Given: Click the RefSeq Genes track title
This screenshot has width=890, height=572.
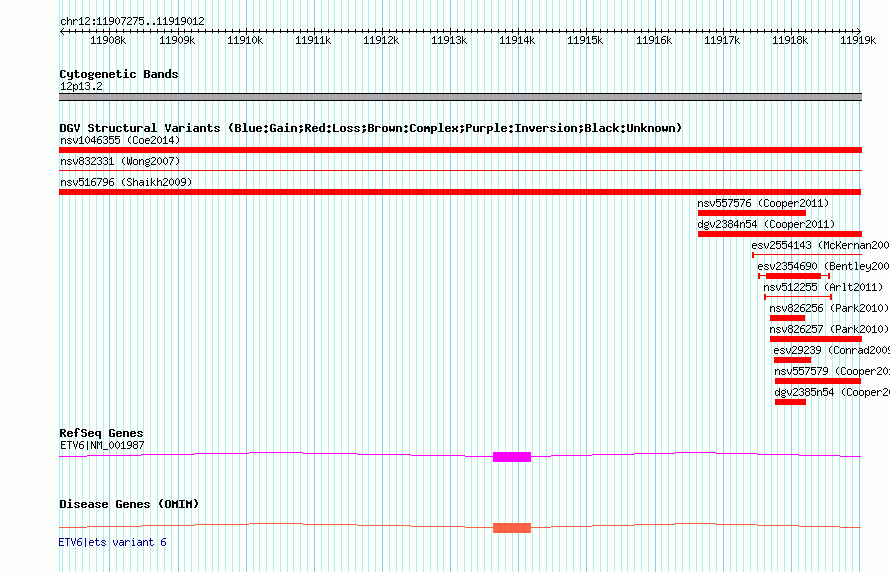Looking at the screenshot, I should tap(102, 433).
